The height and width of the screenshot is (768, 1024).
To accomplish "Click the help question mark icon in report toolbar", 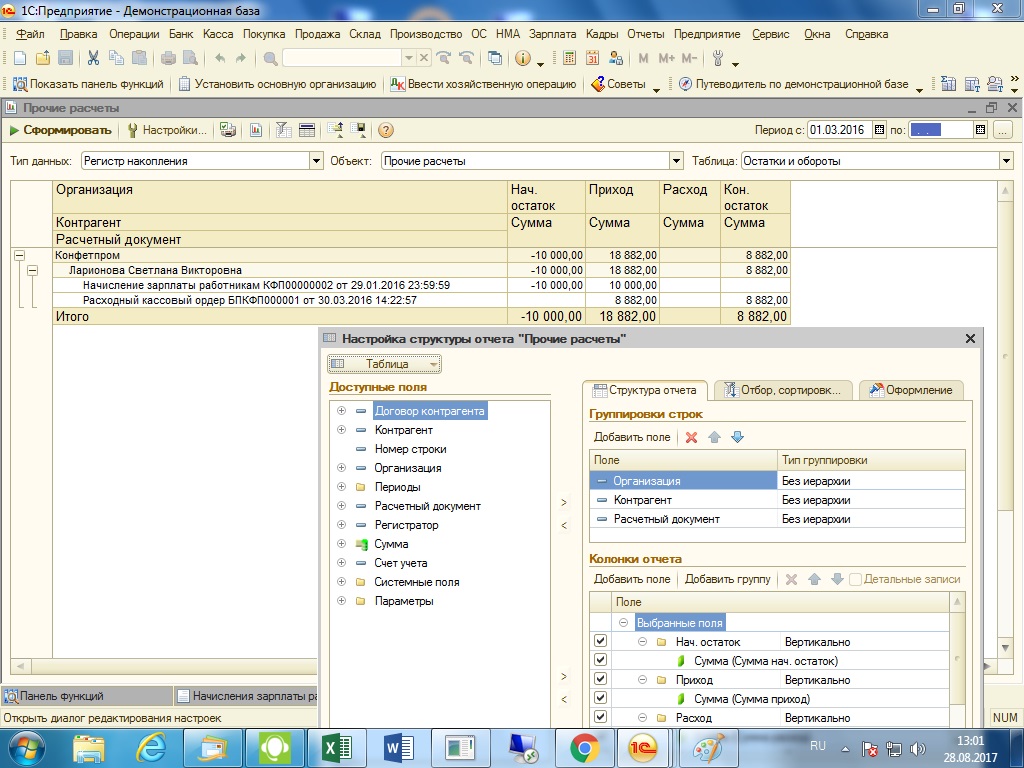I will click(385, 130).
